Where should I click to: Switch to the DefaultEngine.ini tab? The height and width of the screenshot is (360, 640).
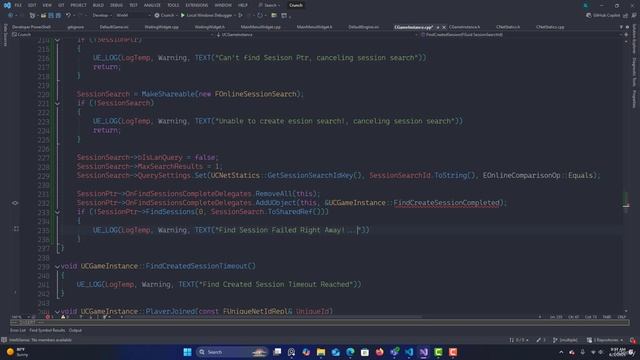pos(364,27)
